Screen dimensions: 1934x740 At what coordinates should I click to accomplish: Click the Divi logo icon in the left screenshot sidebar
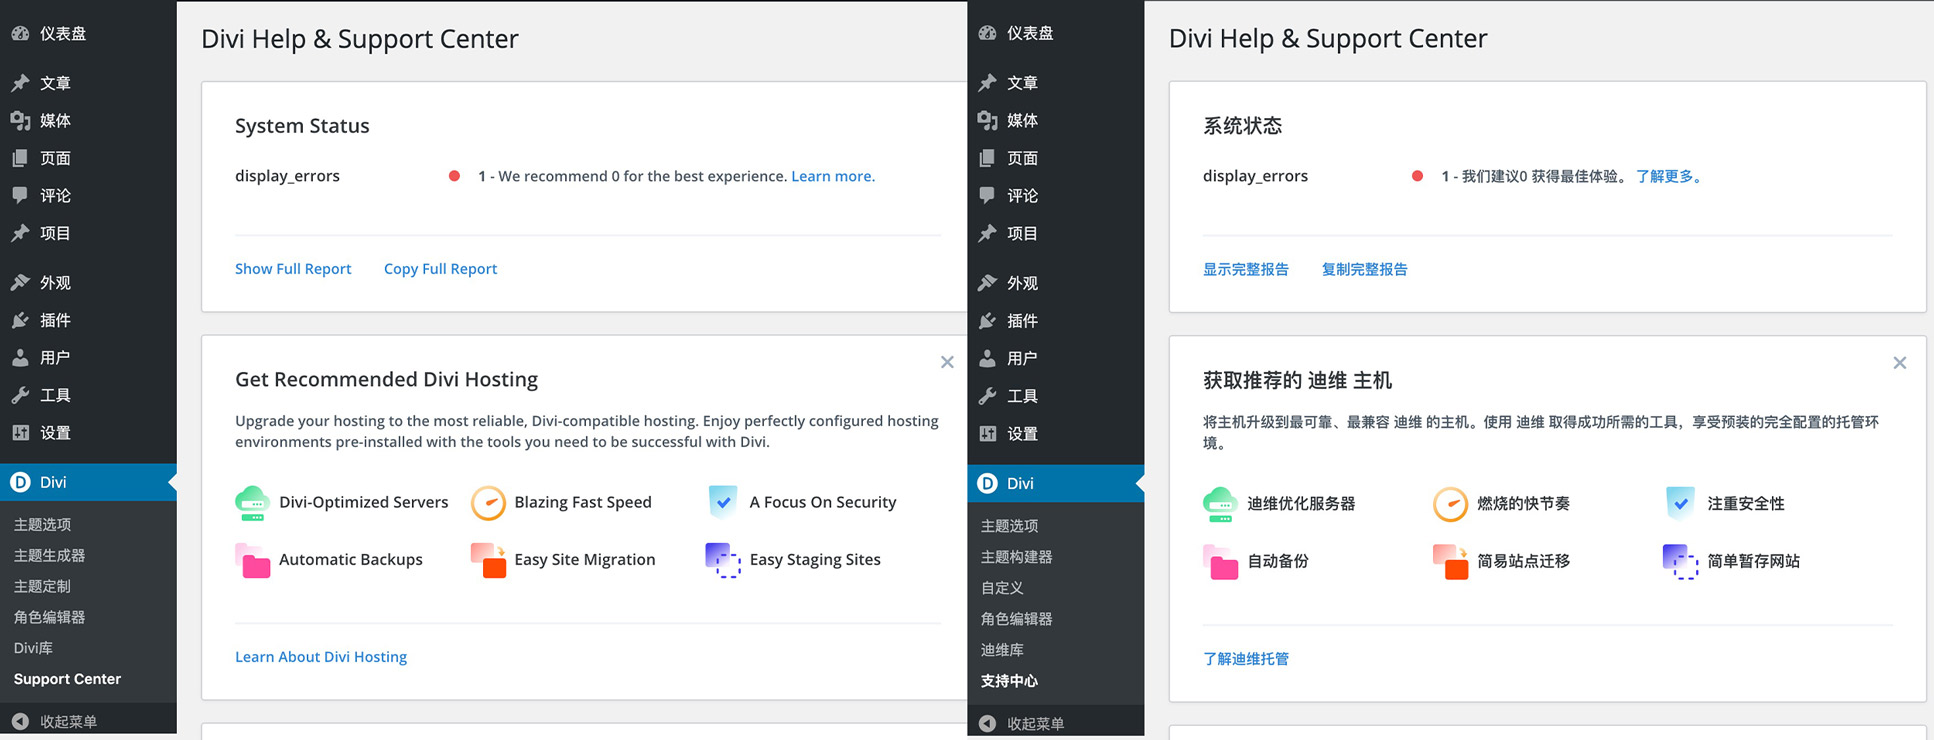coord(20,482)
